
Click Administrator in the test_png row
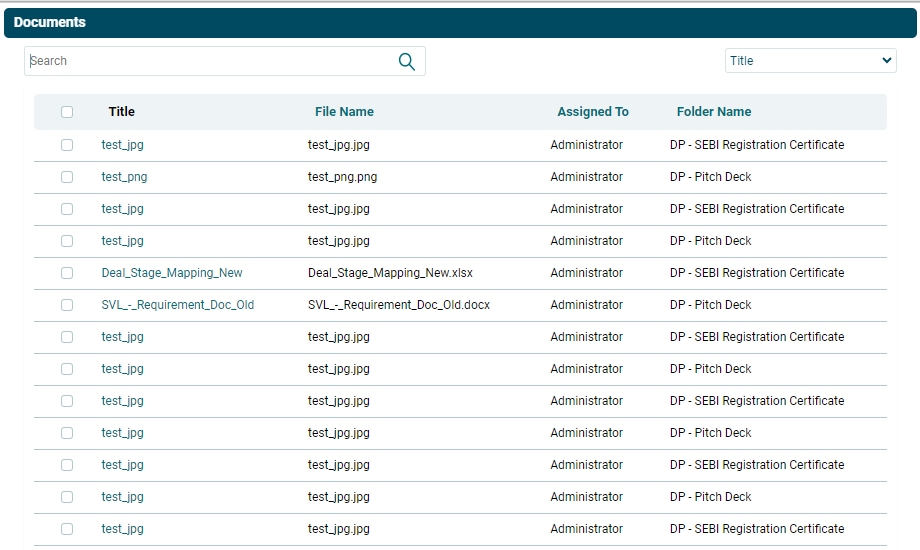coord(586,177)
